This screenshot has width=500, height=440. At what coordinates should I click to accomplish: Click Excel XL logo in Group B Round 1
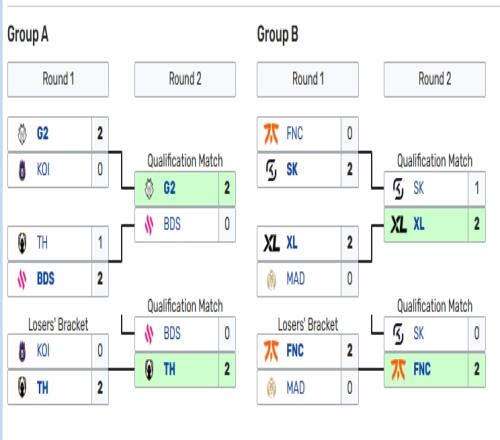271,243
